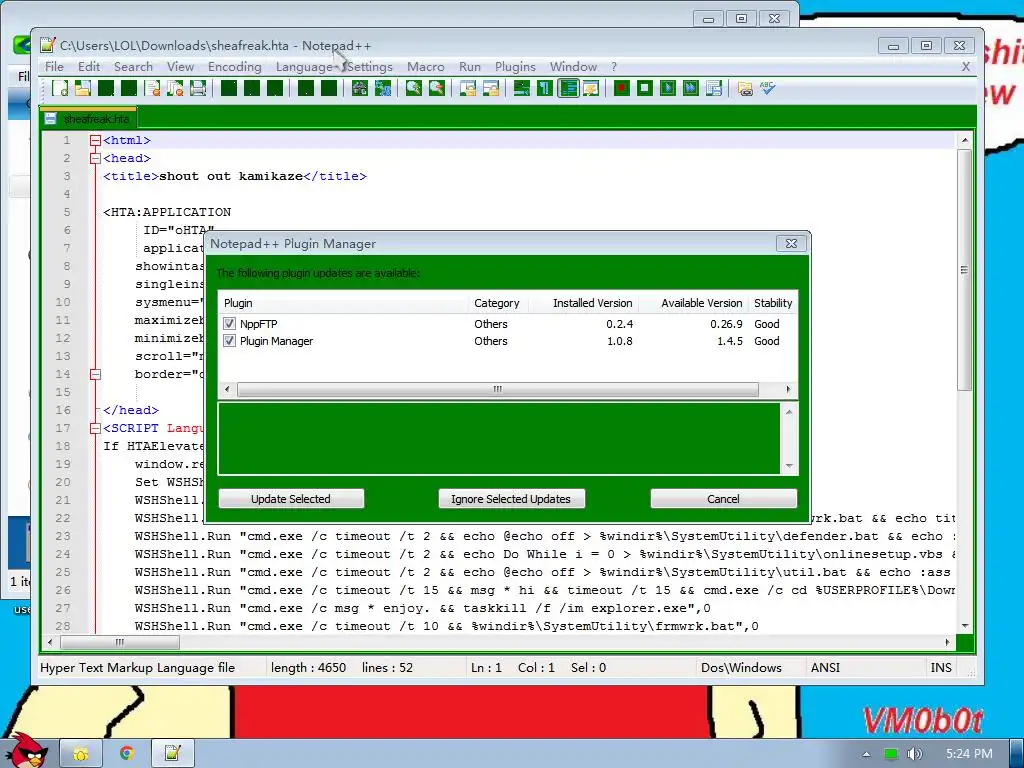Click the Open file folder icon
The height and width of the screenshot is (768, 1024).
83,88
